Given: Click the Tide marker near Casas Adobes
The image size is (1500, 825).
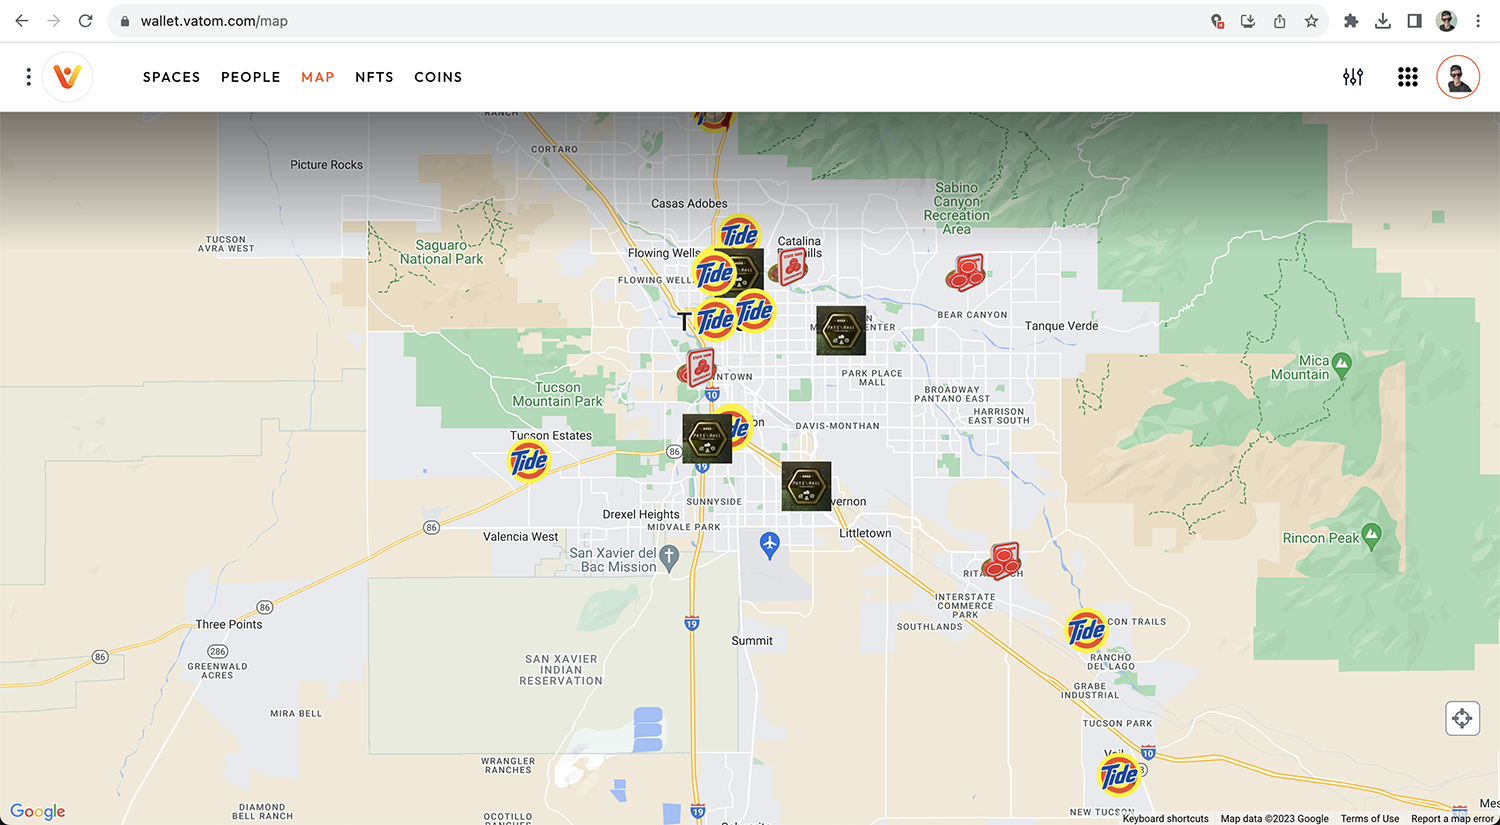Looking at the screenshot, I should click(x=739, y=236).
